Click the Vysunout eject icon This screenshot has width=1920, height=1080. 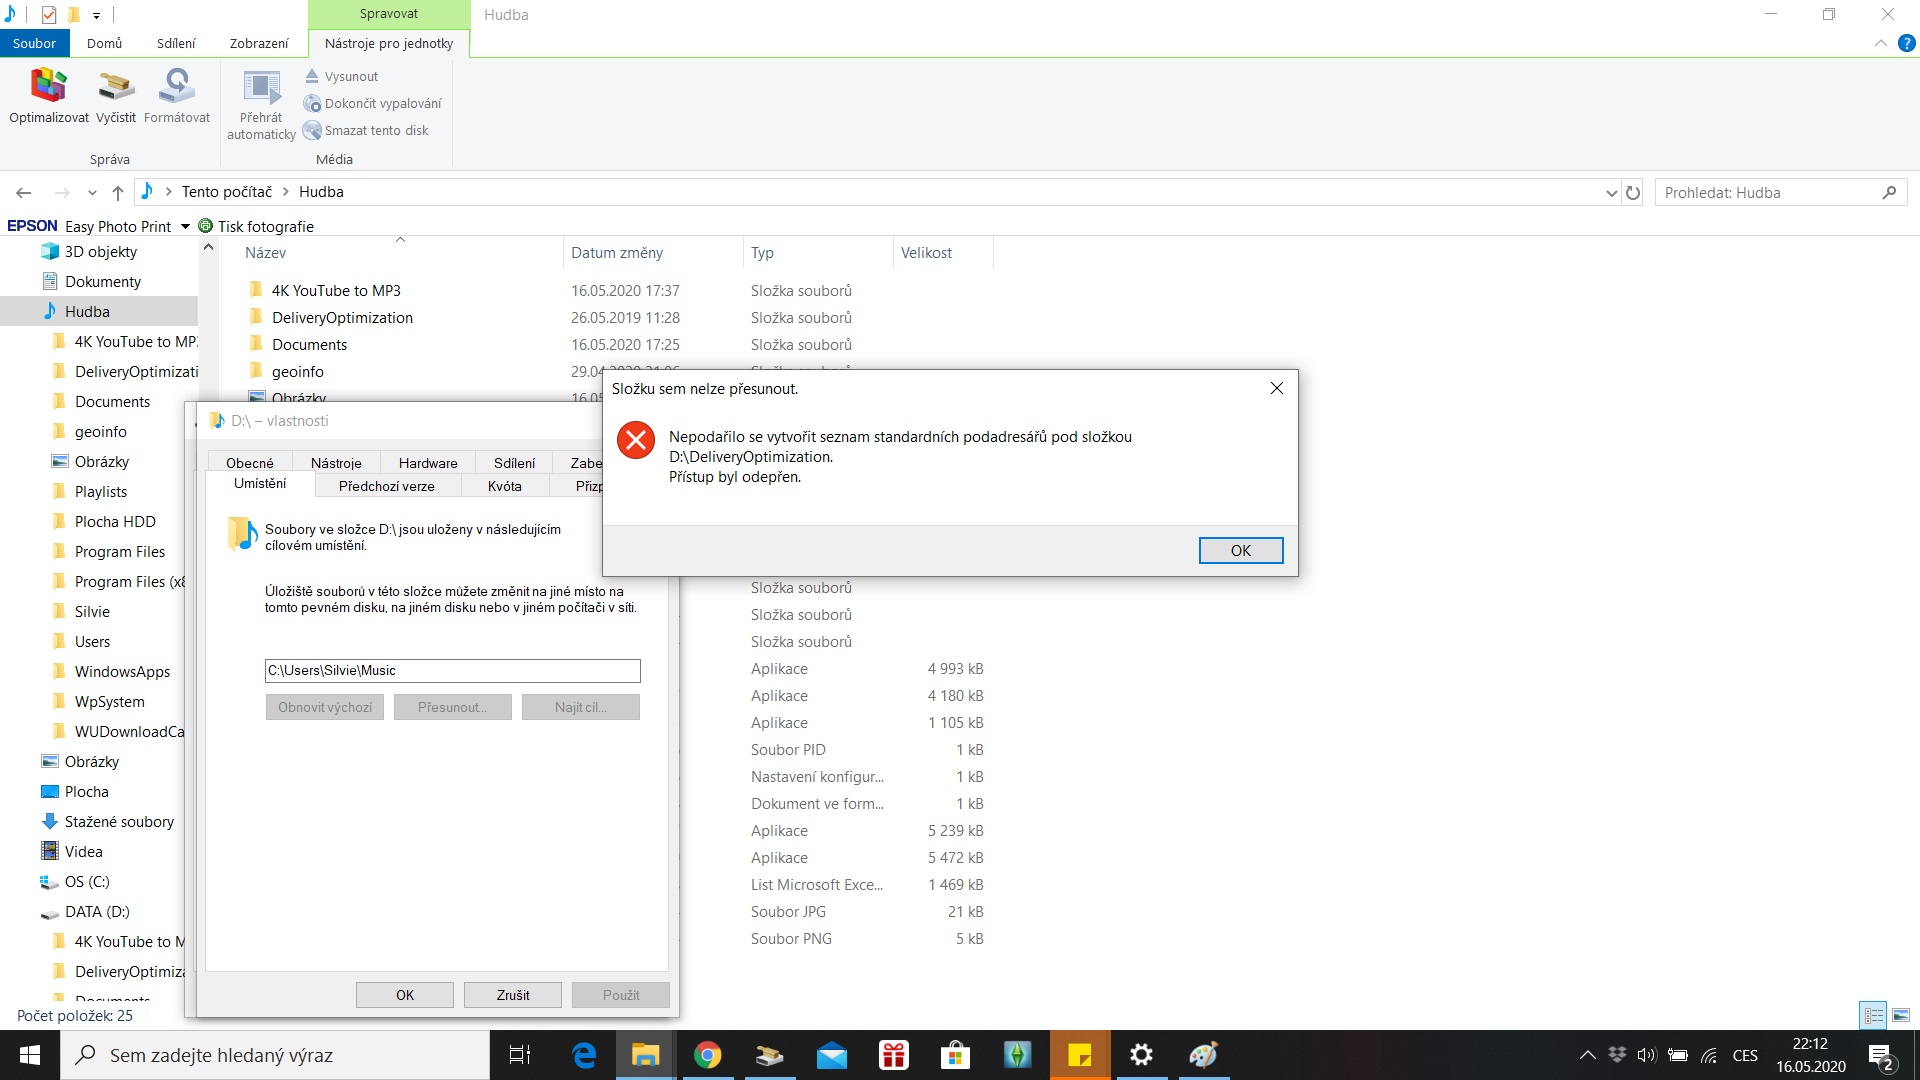coord(312,76)
